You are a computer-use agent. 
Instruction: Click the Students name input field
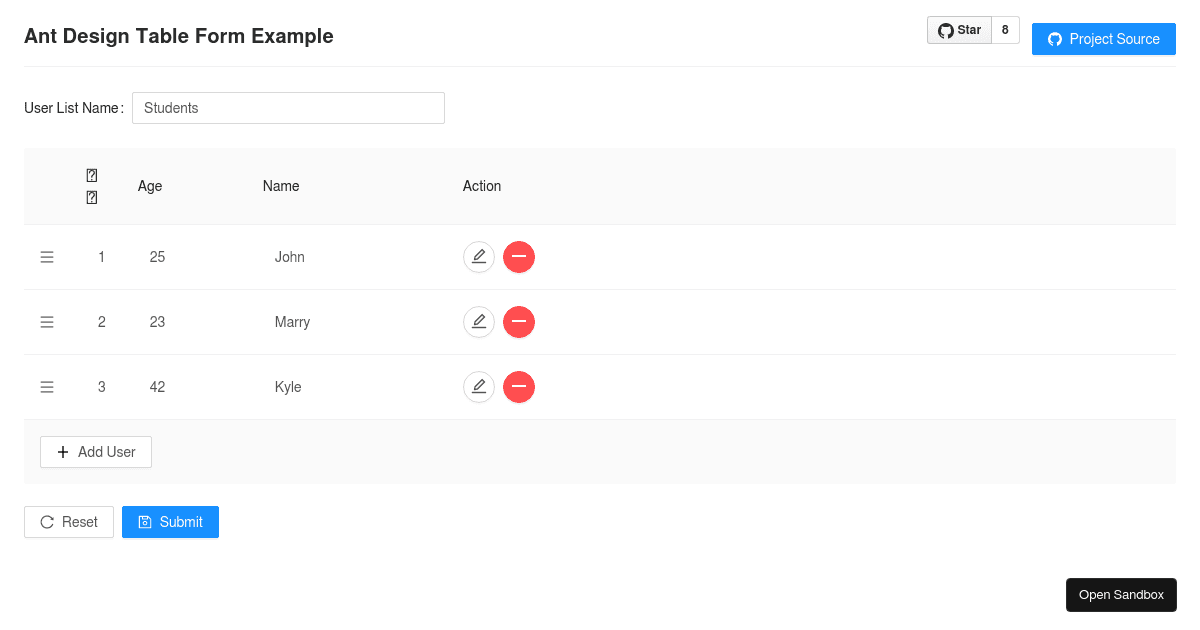(288, 108)
